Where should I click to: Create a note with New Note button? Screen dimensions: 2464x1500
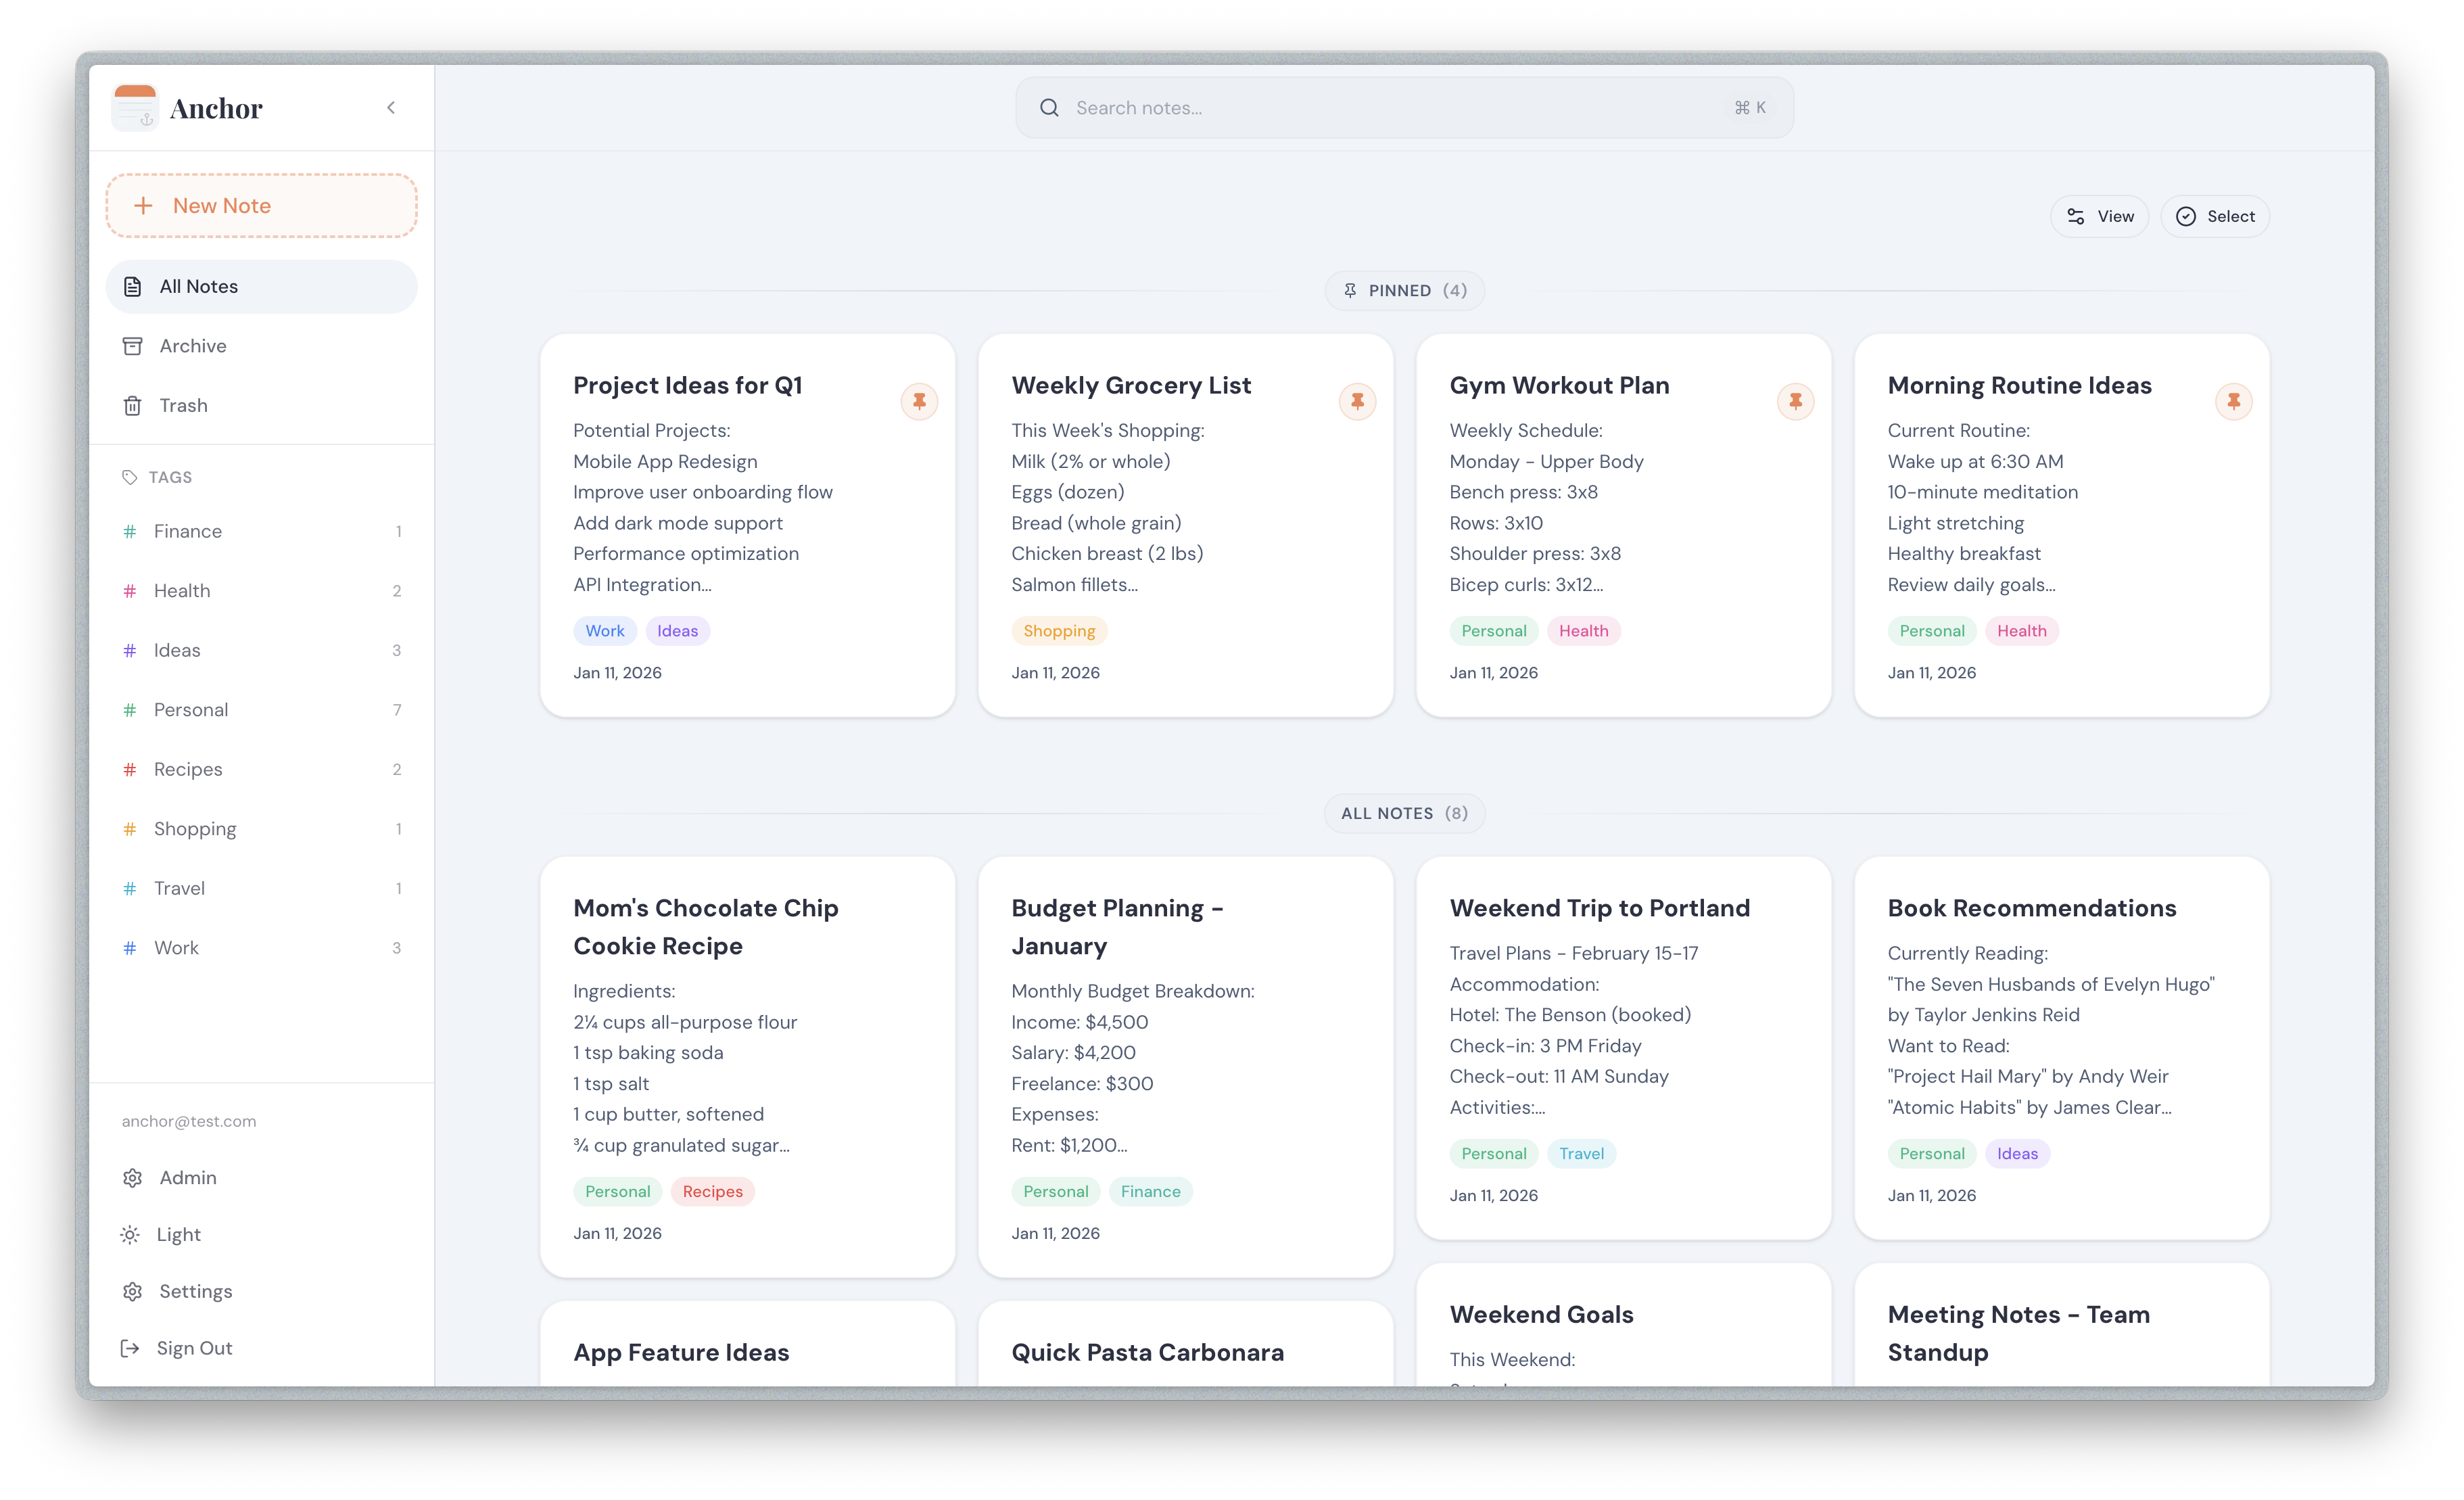[x=261, y=206]
